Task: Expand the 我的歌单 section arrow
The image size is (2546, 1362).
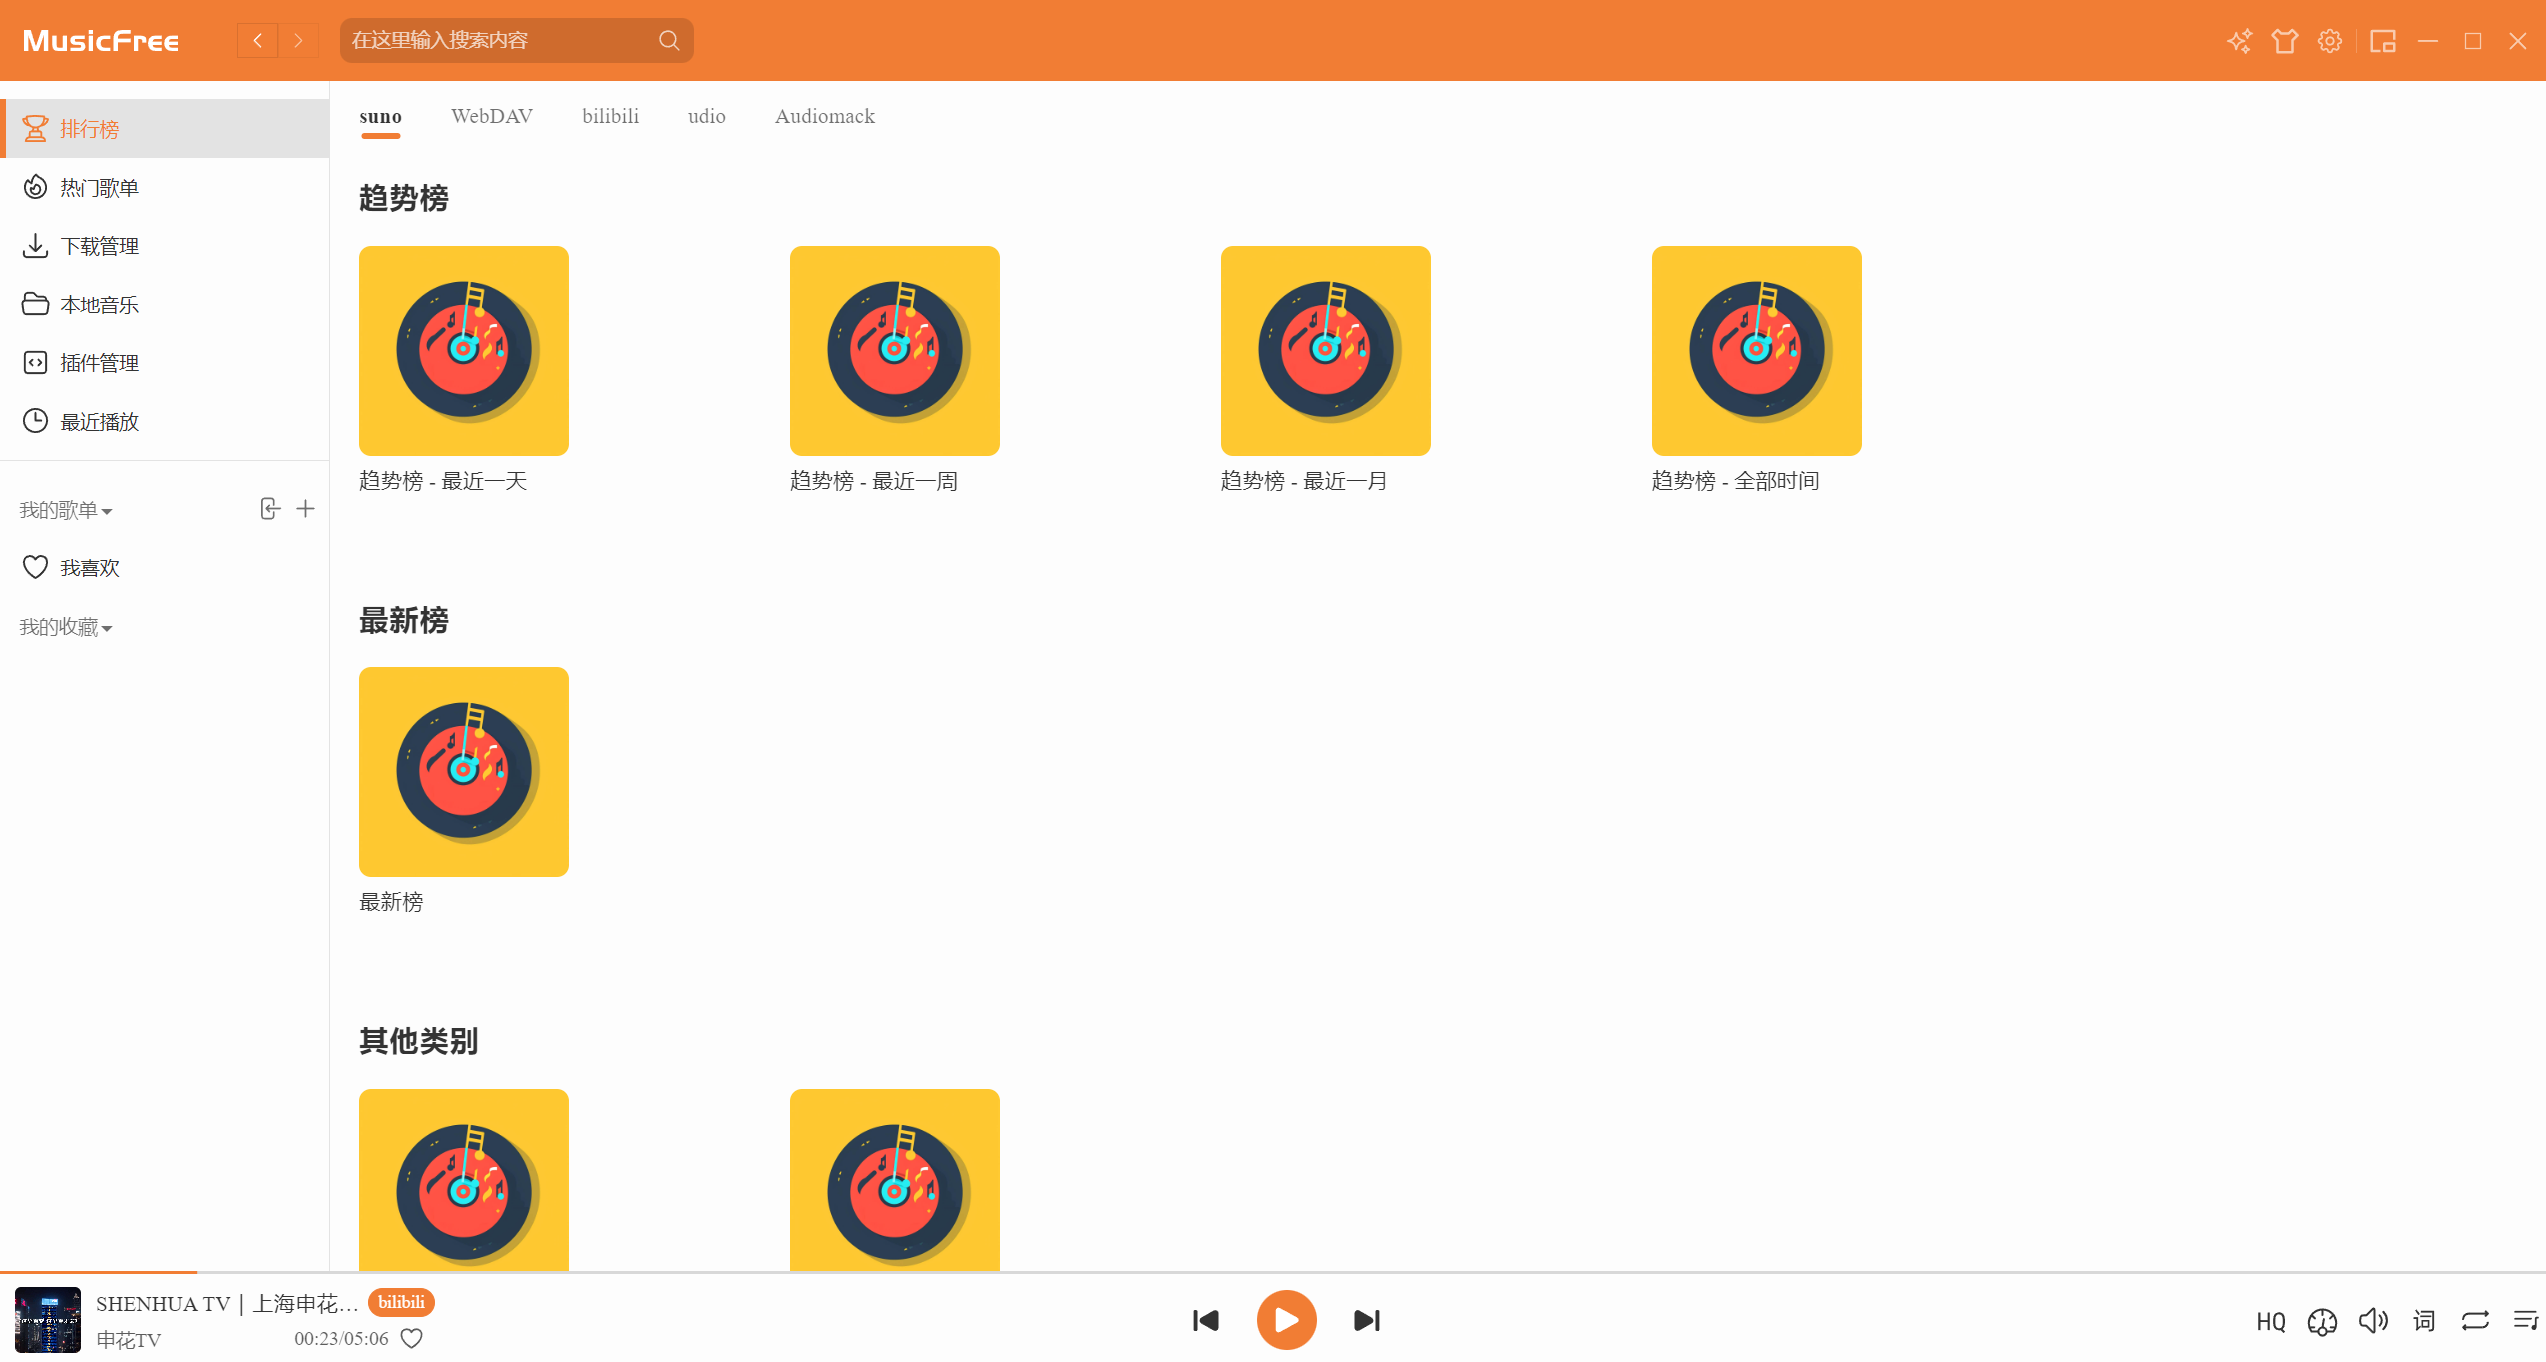Action: (x=107, y=512)
